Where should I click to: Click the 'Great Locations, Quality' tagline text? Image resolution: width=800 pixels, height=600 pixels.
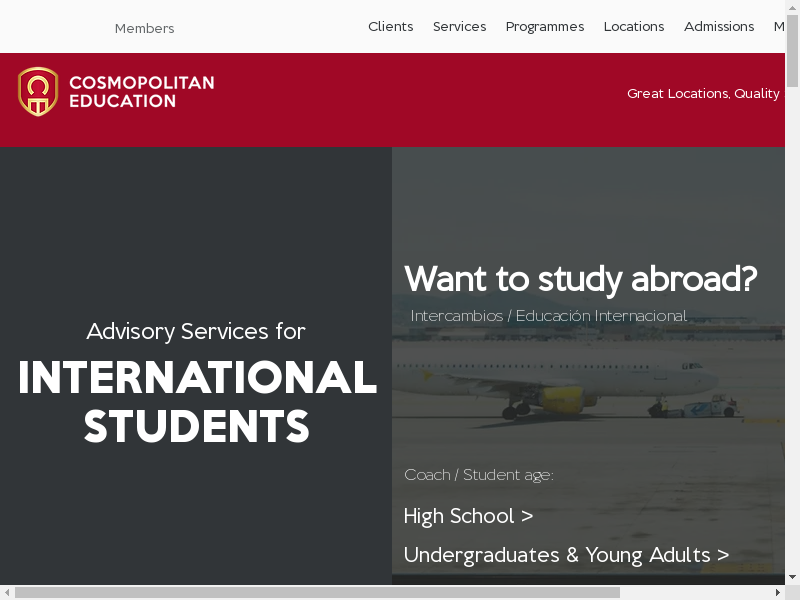pyautogui.click(x=702, y=93)
